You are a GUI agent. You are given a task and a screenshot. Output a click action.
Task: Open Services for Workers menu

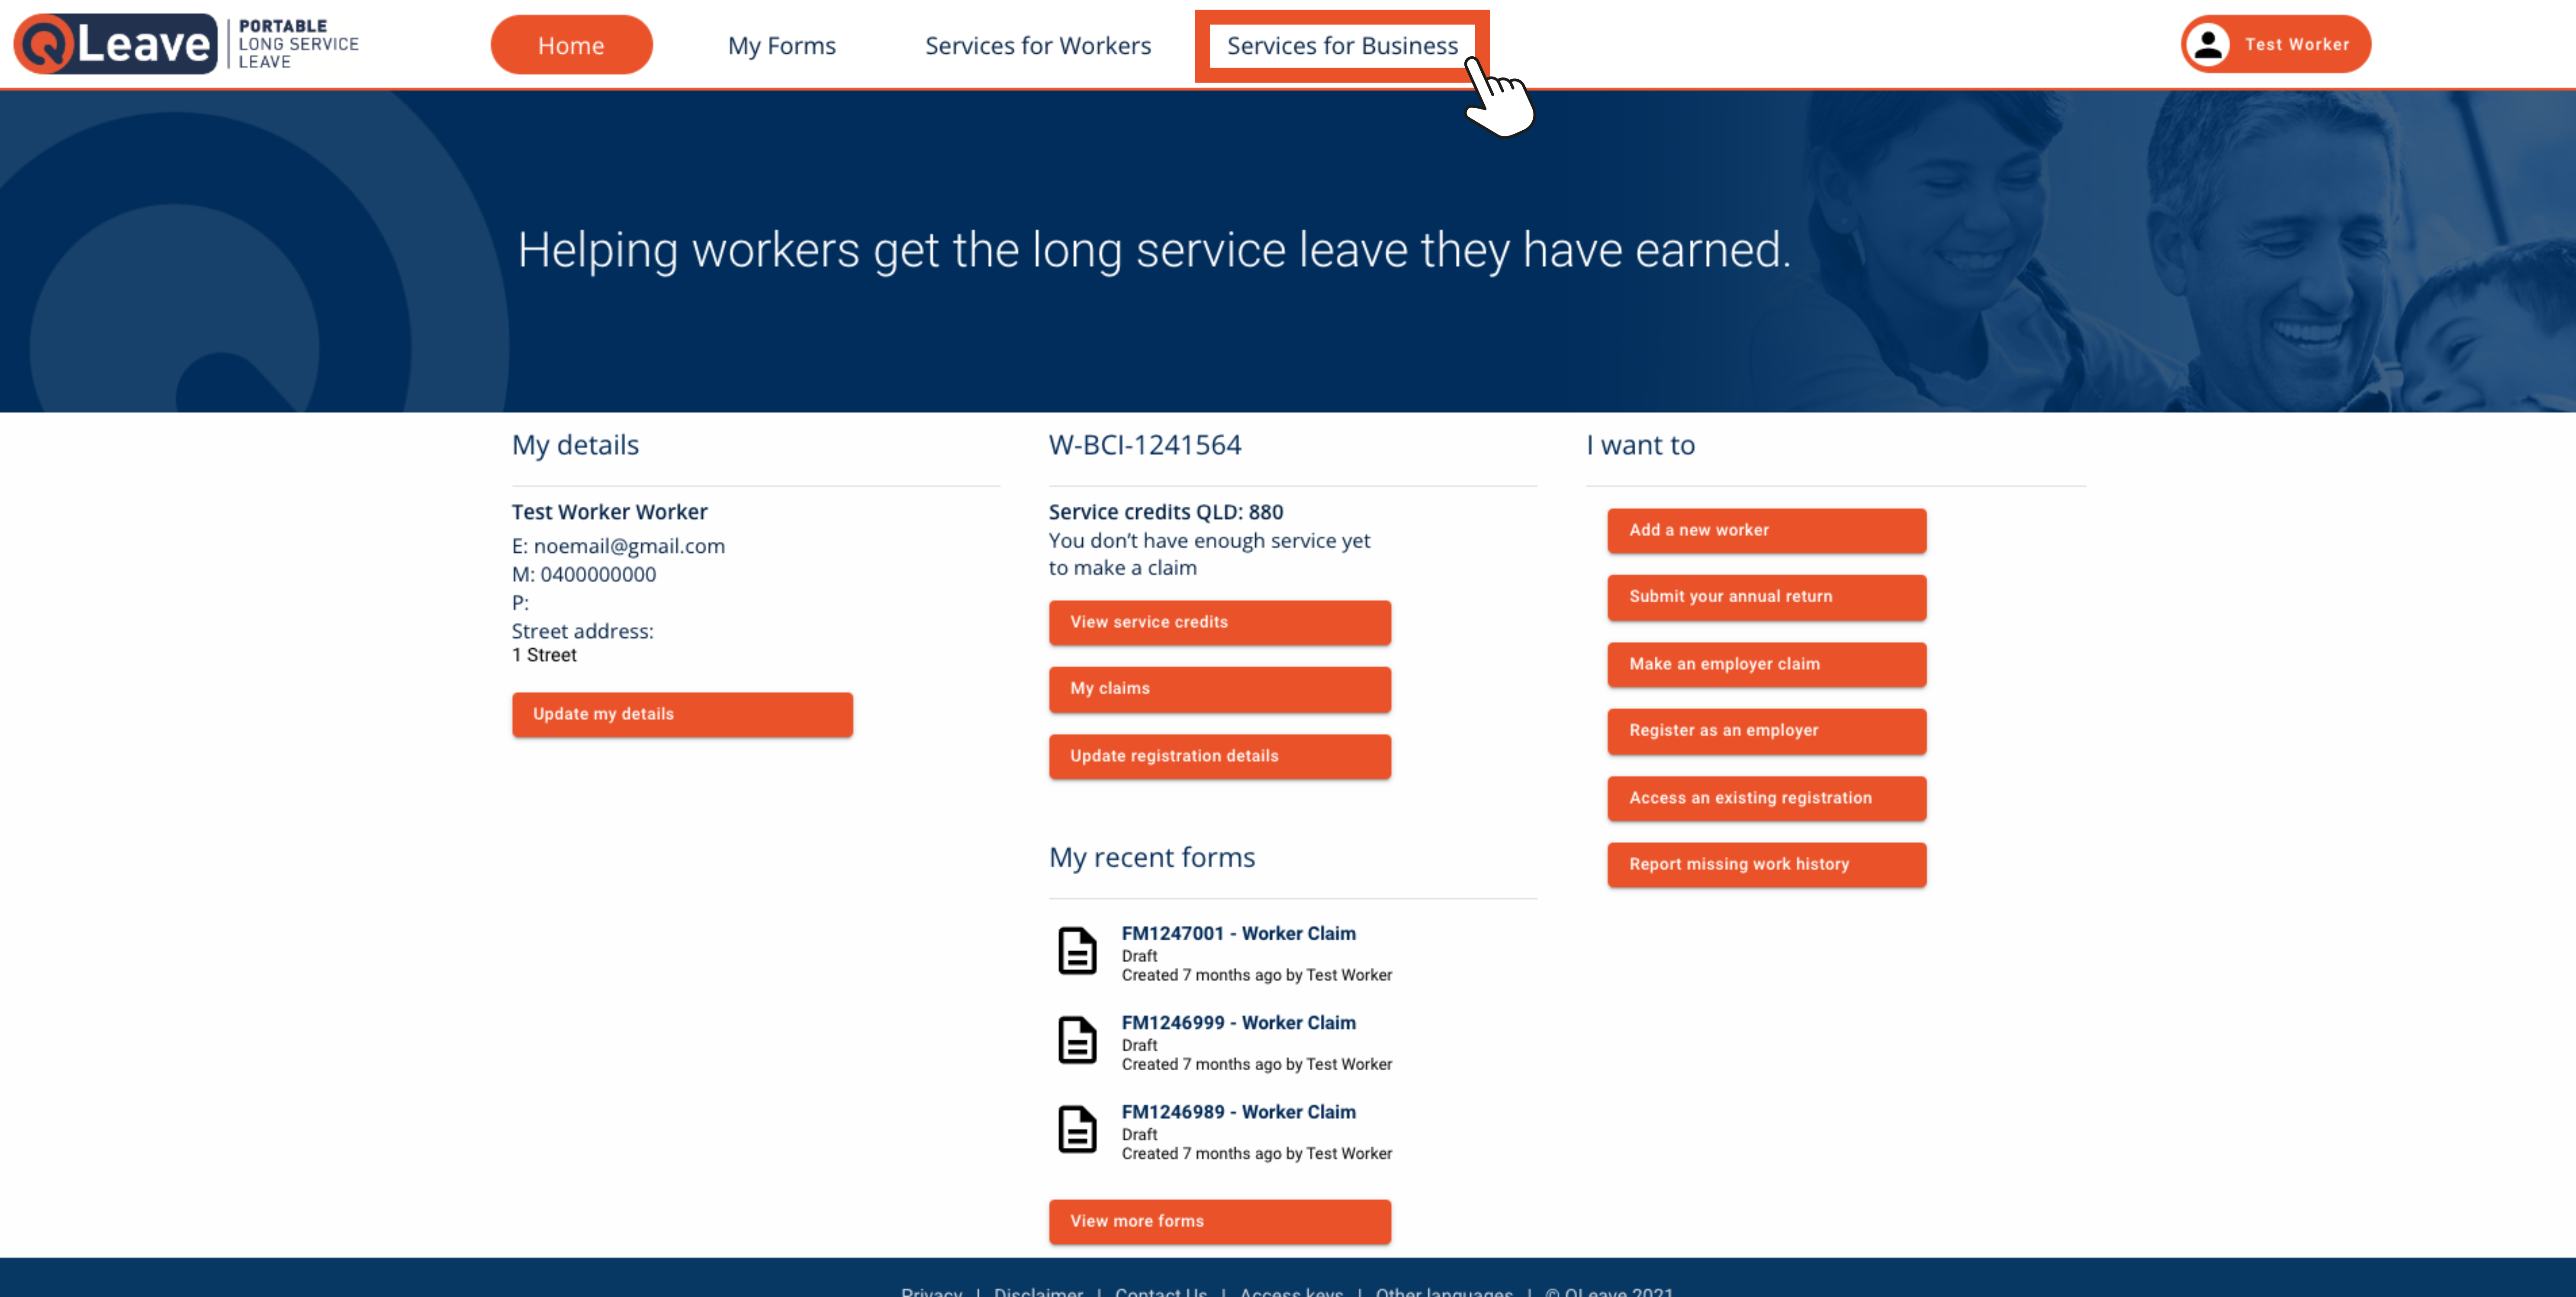coord(1038,45)
